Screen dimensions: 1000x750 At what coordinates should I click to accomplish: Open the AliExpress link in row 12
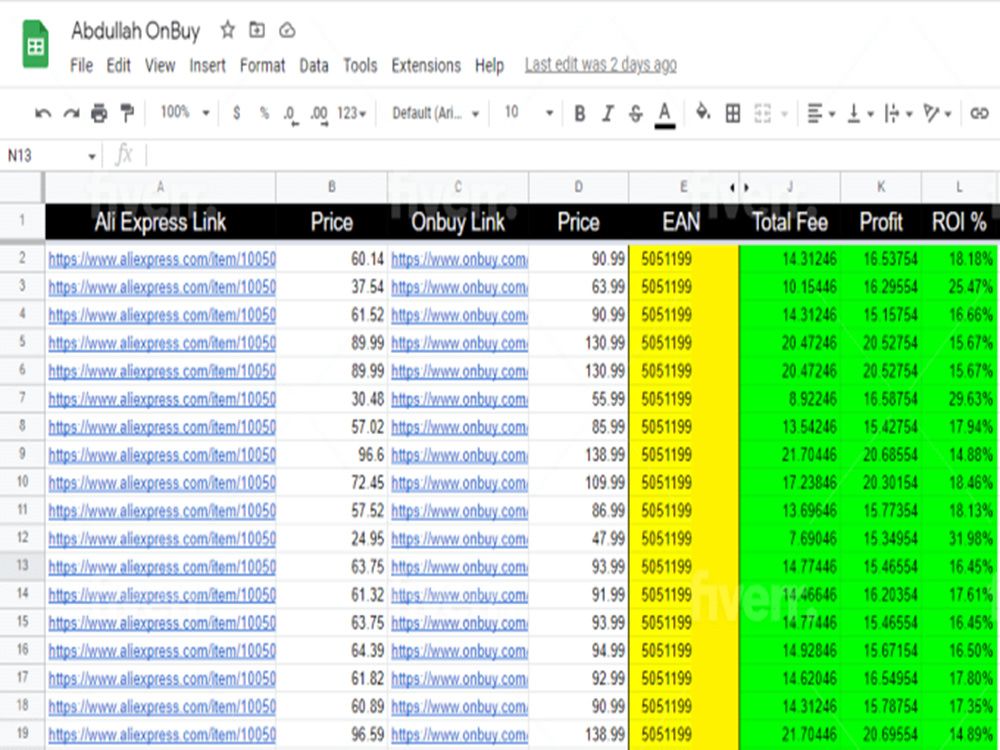pyautogui.click(x=162, y=539)
